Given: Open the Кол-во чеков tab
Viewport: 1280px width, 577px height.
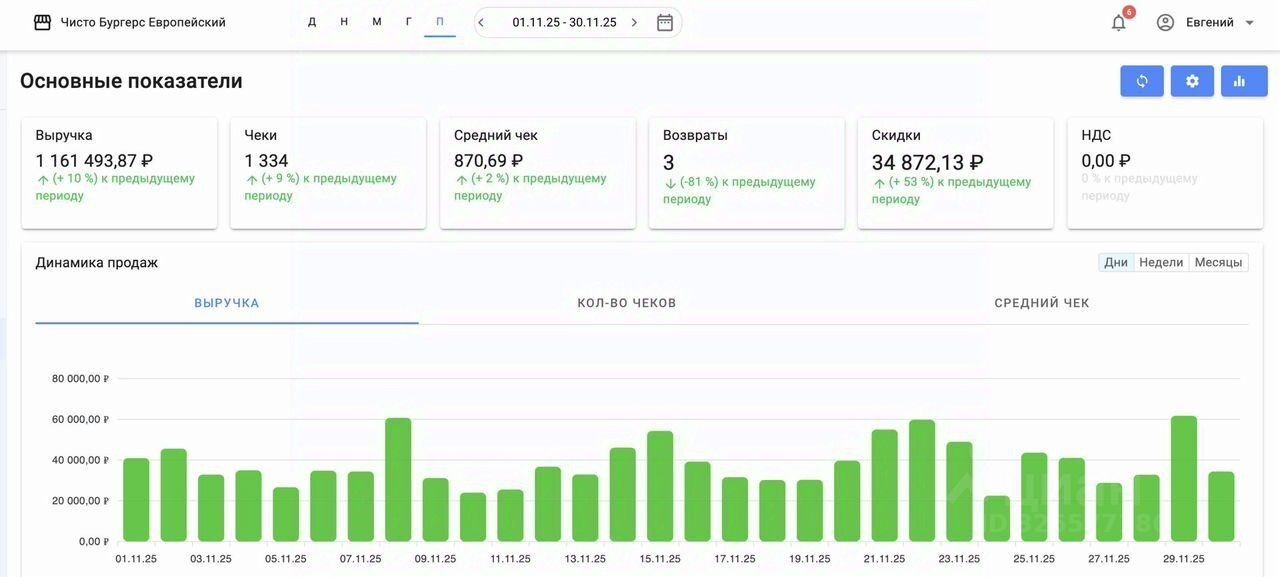Looking at the screenshot, I should 627,303.
